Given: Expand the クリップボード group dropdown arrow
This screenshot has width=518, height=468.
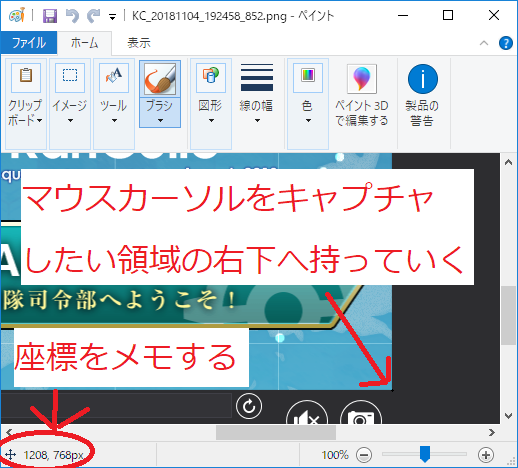Looking at the screenshot, I should coord(40,120).
